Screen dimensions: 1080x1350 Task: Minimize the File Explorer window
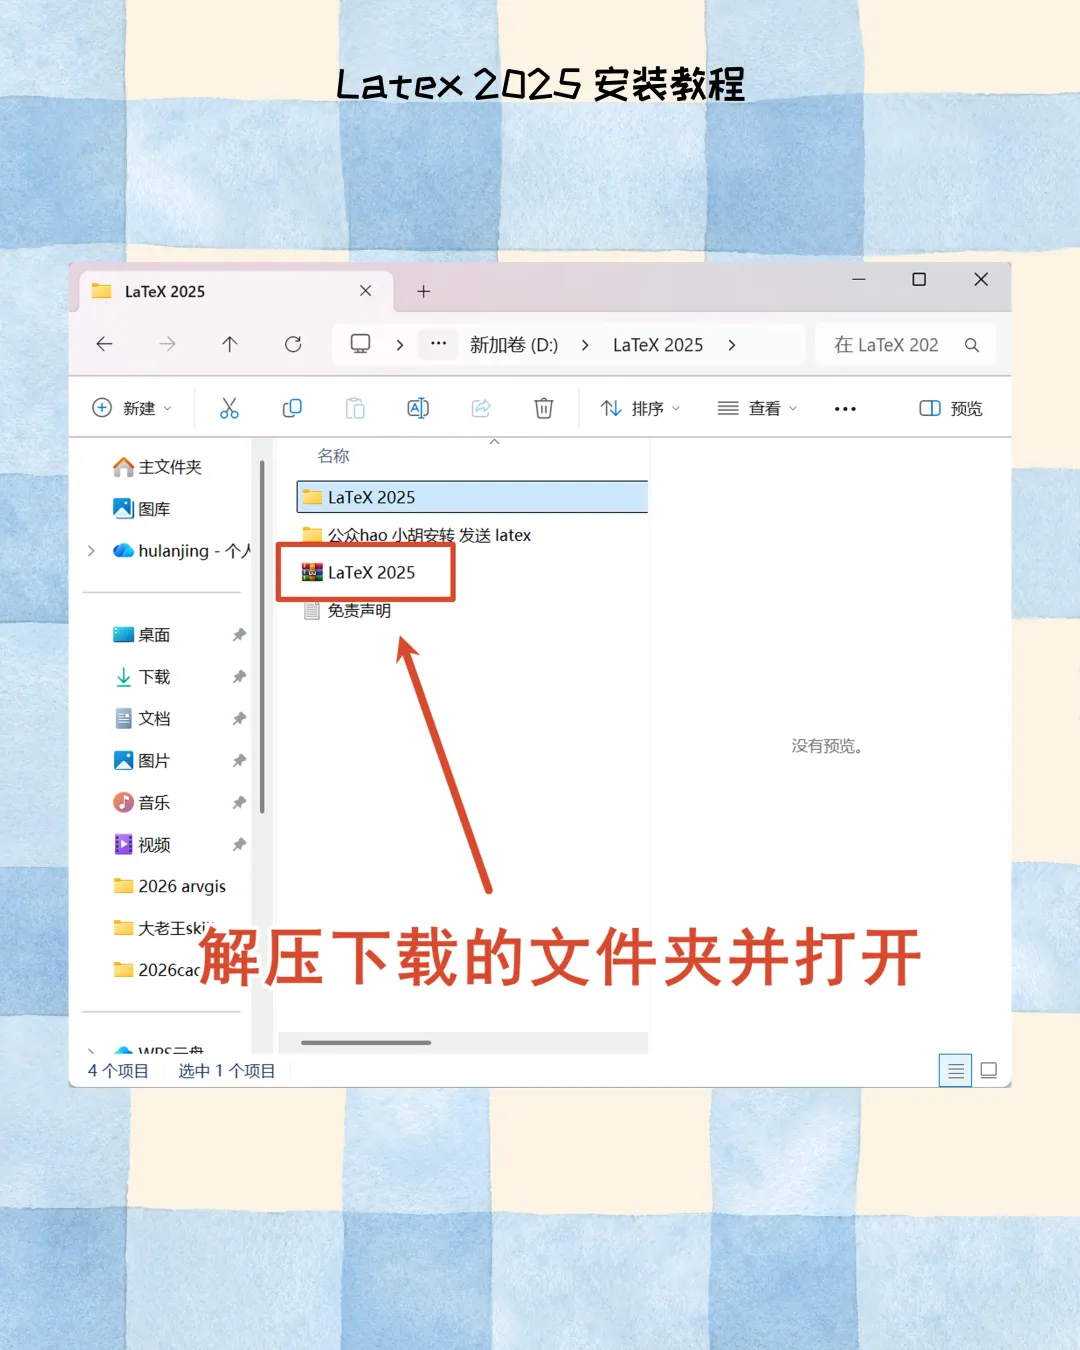[858, 280]
